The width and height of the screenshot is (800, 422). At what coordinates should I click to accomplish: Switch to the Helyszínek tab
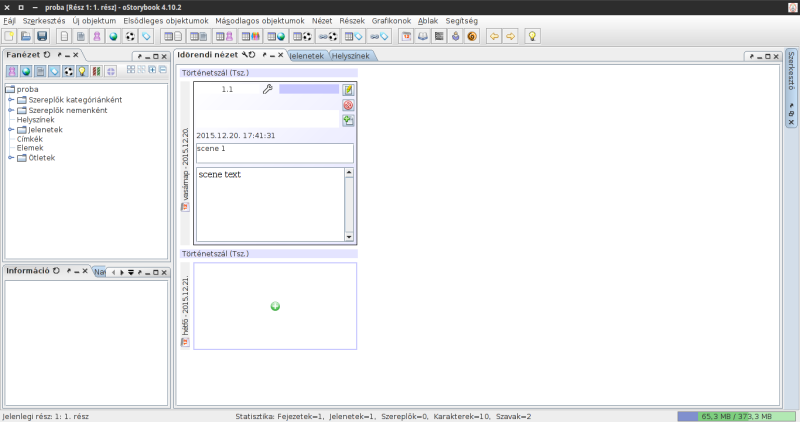(351, 56)
